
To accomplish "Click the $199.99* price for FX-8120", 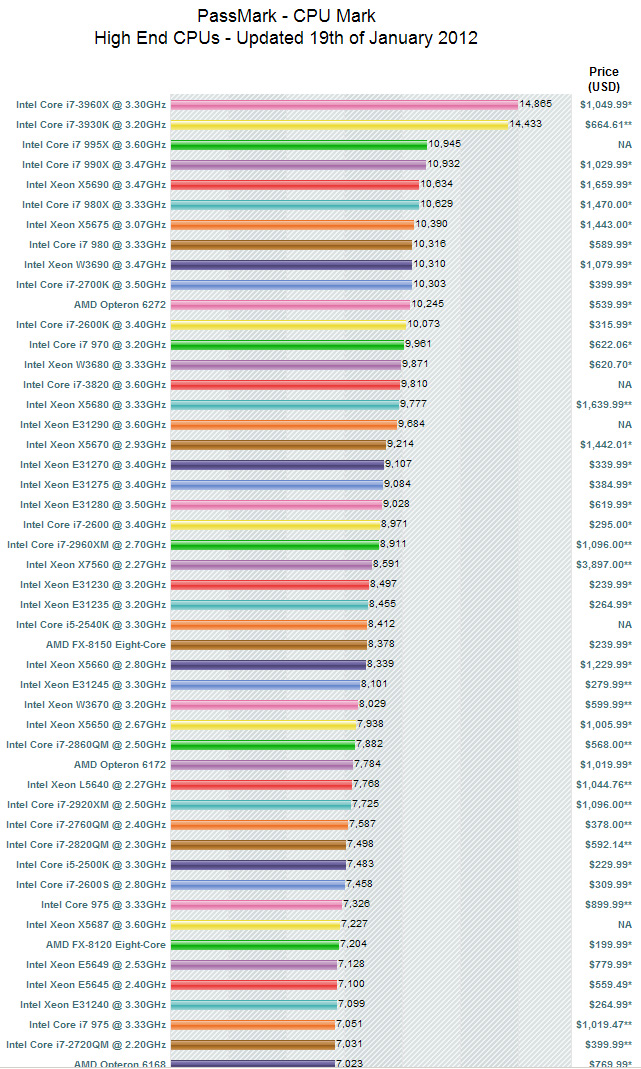I will tap(610, 944).
